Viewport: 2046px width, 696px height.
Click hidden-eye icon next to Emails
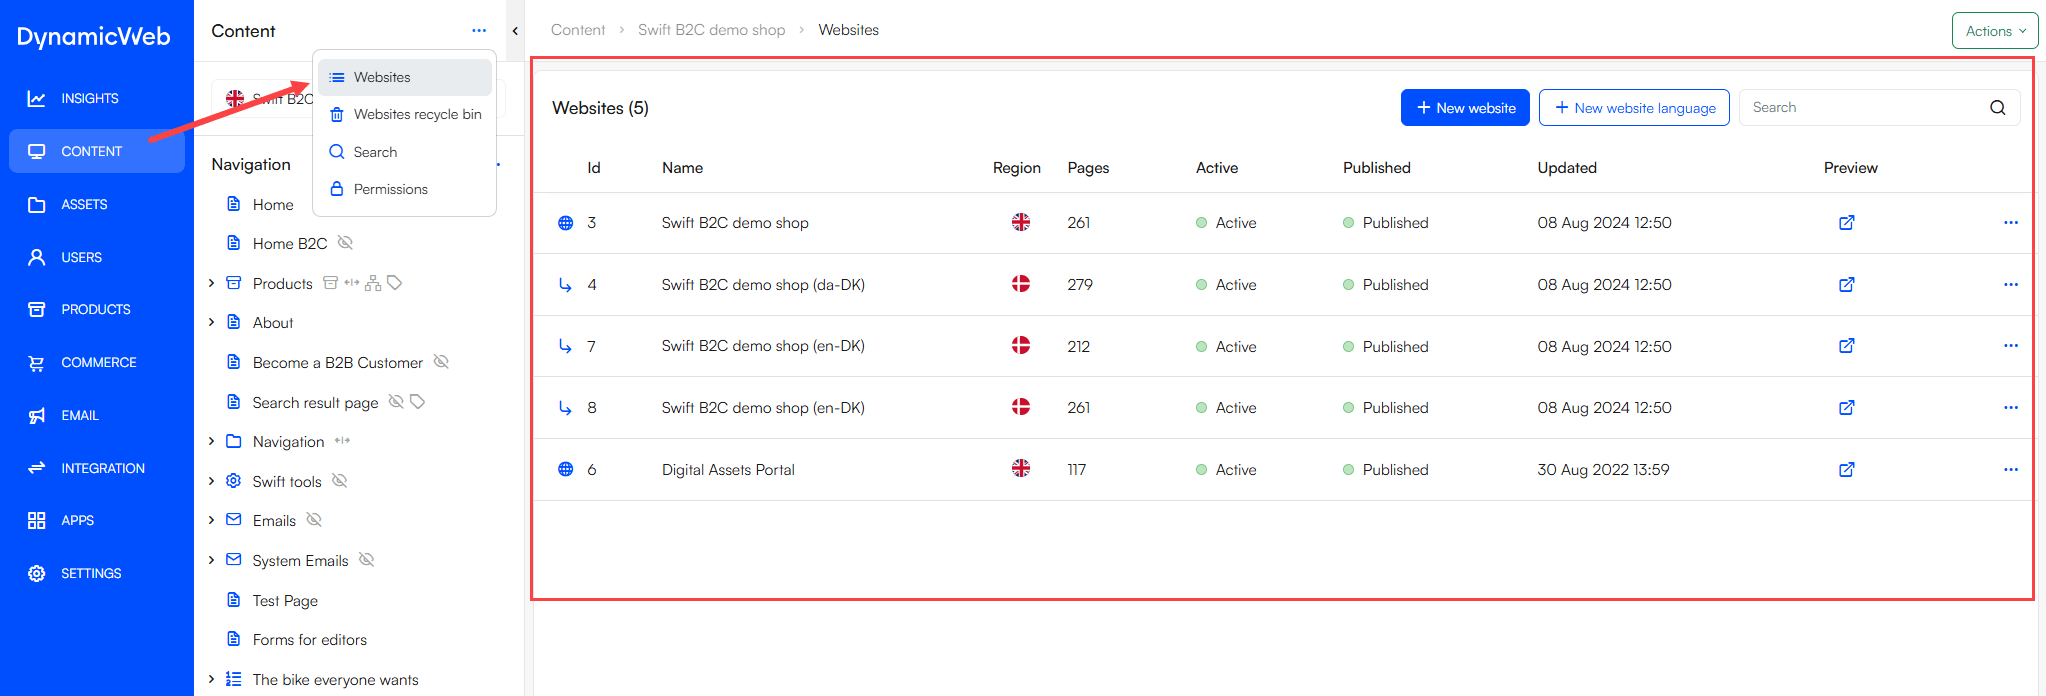tap(314, 519)
